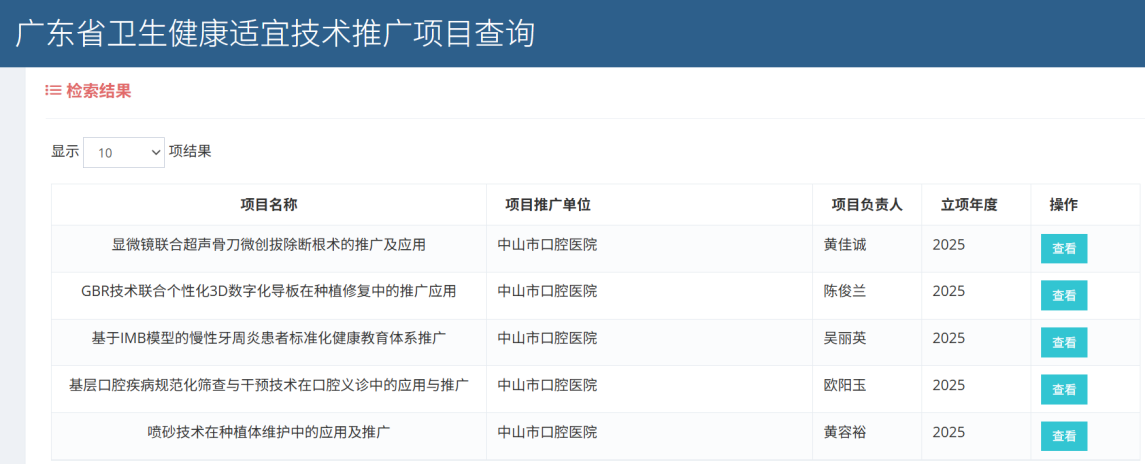Select the 项目负责人 column header

pos(867,205)
